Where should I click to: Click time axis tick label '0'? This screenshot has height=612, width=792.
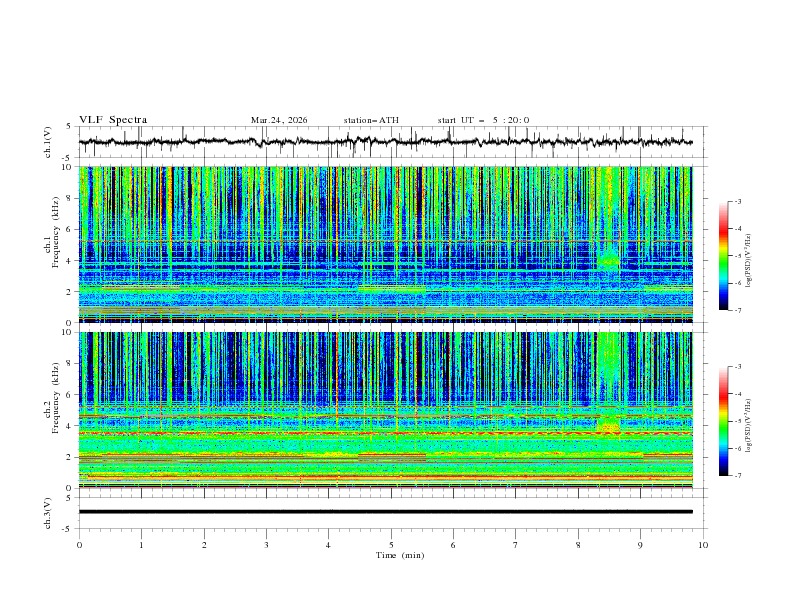pyautogui.click(x=79, y=545)
